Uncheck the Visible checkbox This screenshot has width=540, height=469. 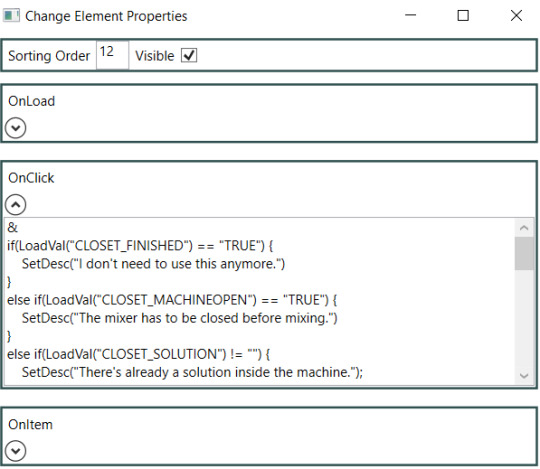click(189, 55)
